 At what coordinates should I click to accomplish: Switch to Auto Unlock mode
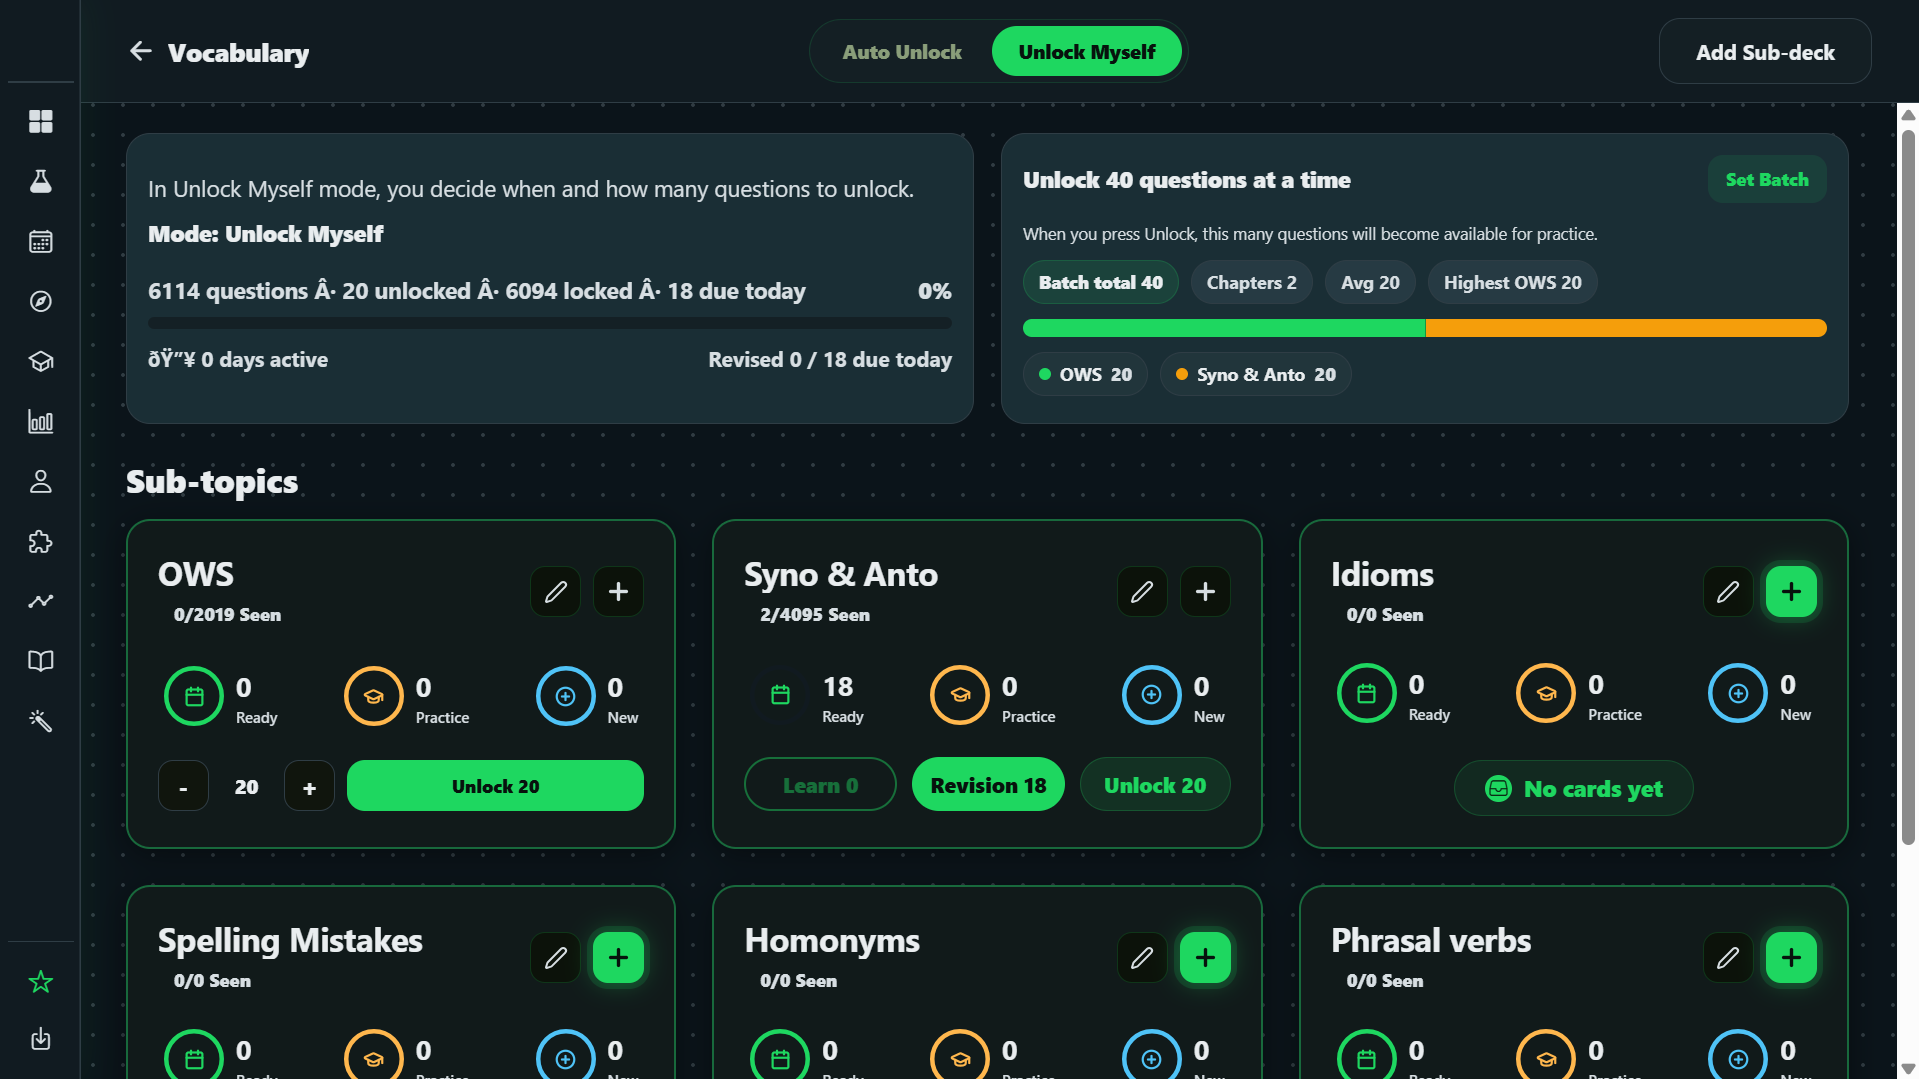[x=902, y=52]
